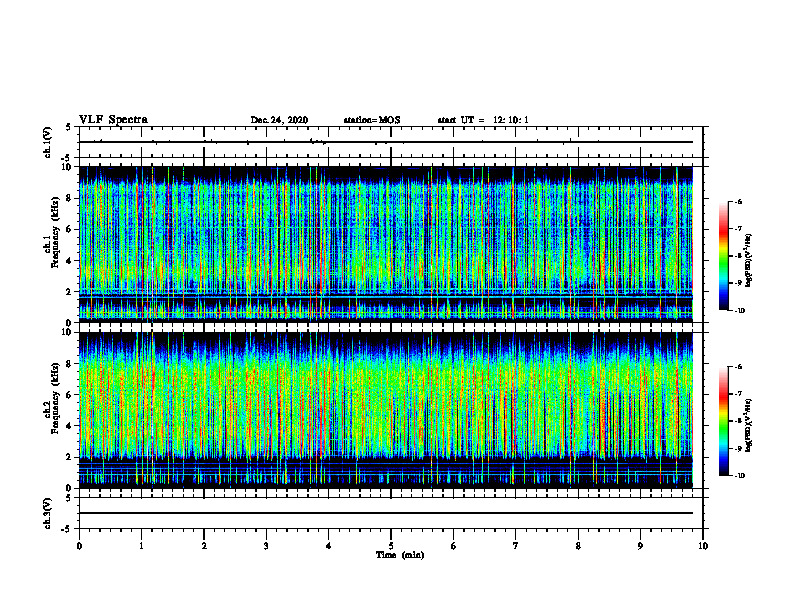Click the "0" time axis tick label

click(x=79, y=546)
